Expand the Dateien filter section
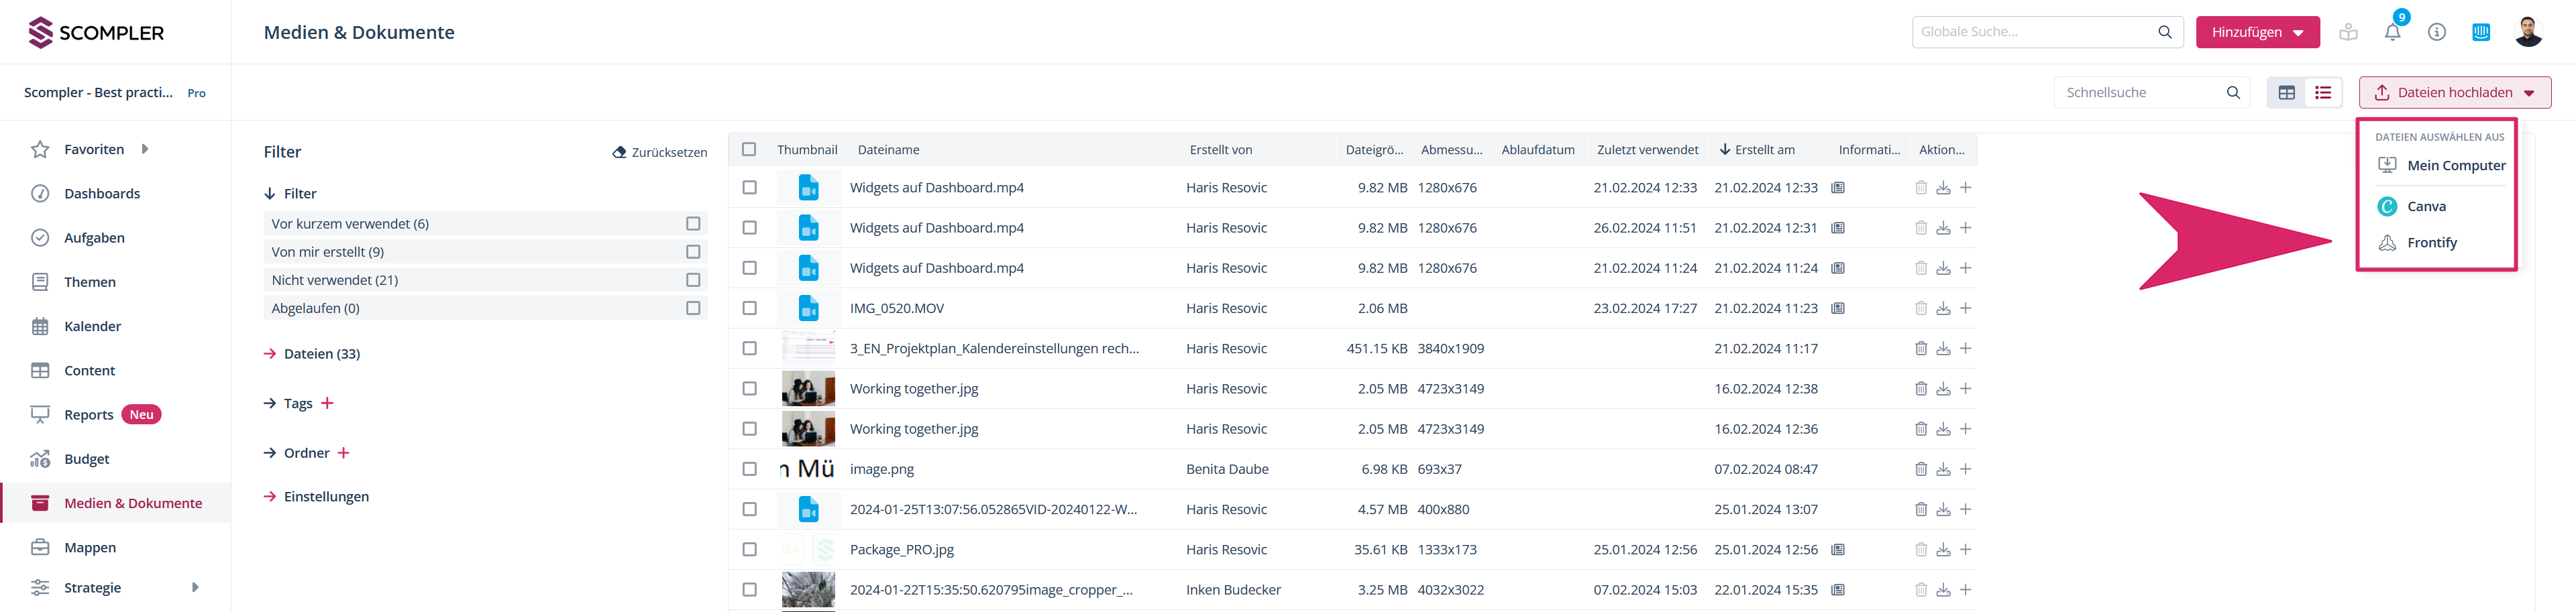 (321, 354)
